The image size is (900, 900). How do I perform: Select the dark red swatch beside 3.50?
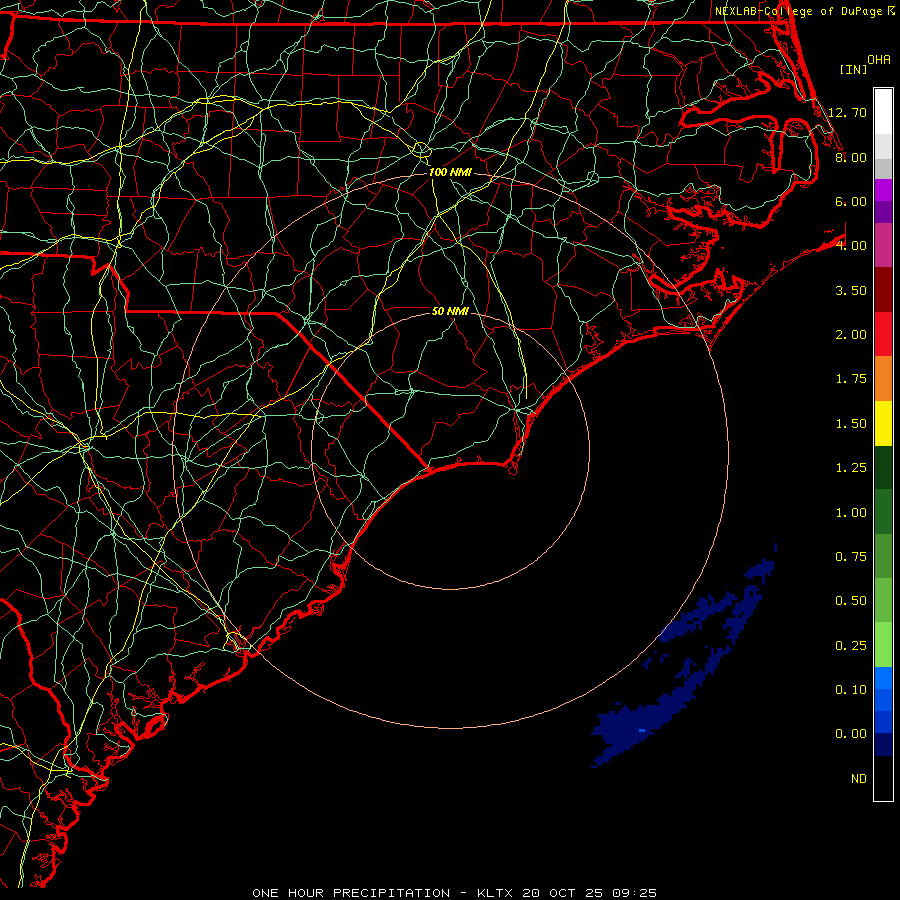883,290
